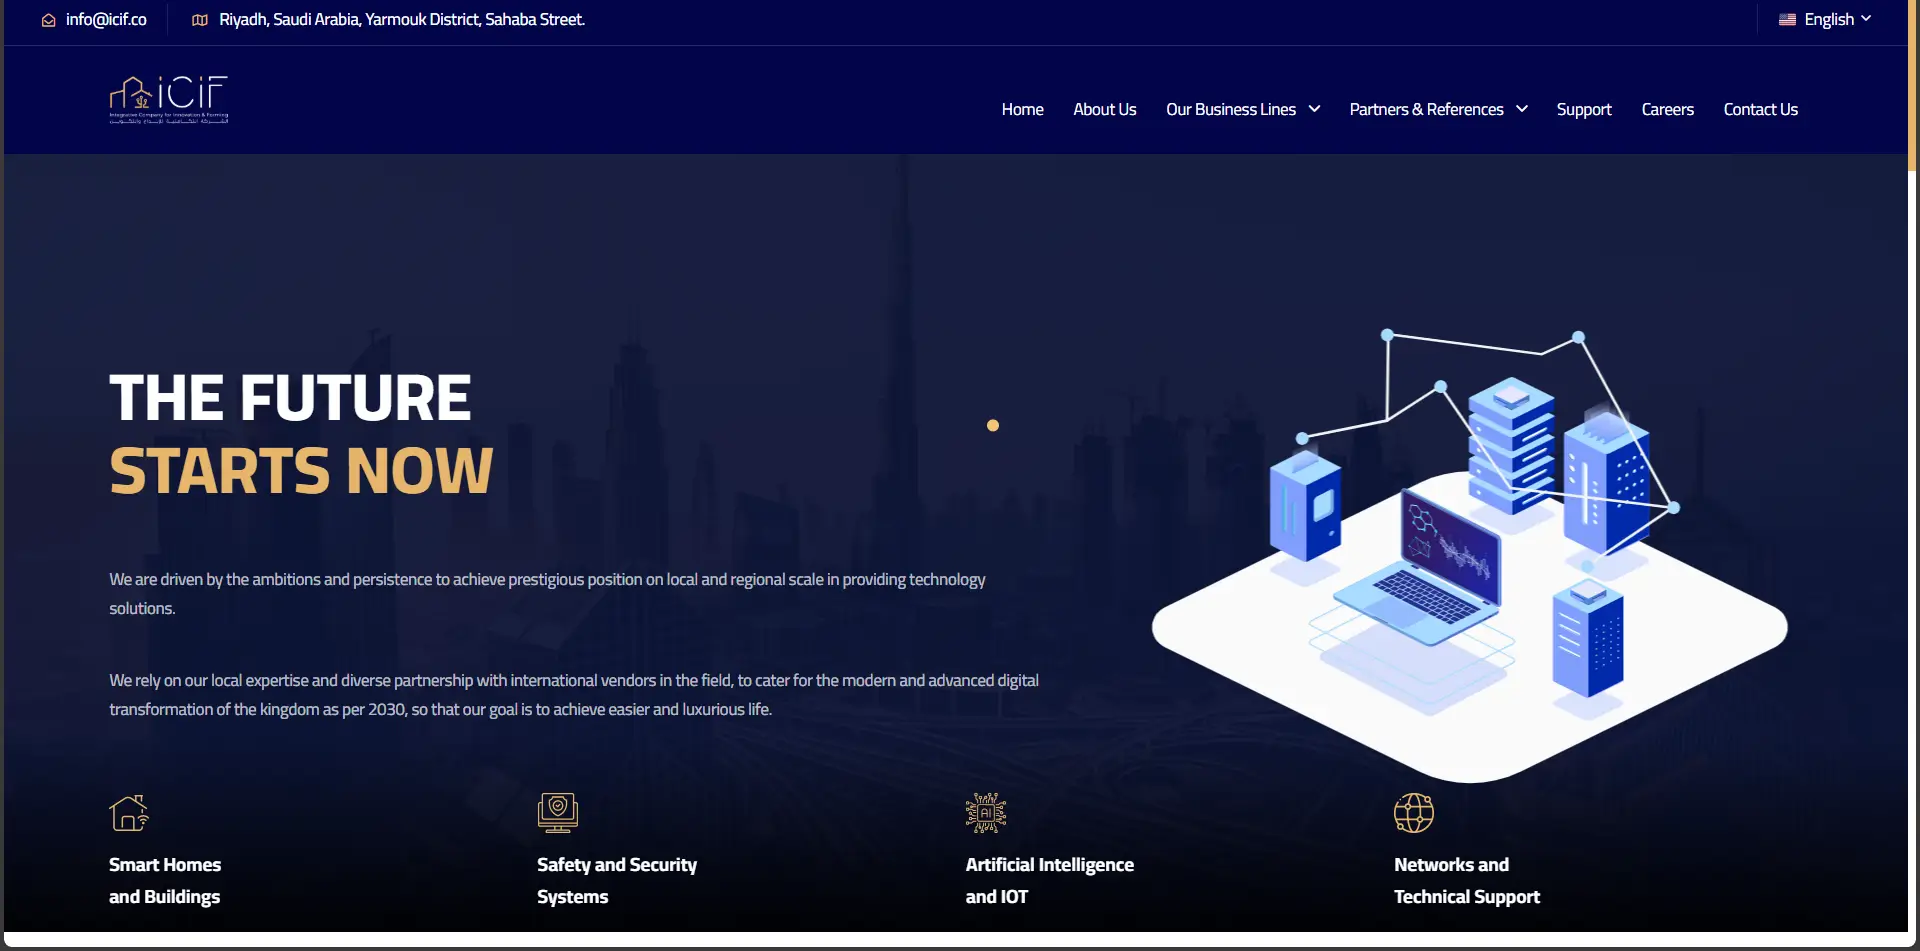This screenshot has width=1920, height=951.
Task: Expand the Our Business Lines menu
Action: 1242,110
